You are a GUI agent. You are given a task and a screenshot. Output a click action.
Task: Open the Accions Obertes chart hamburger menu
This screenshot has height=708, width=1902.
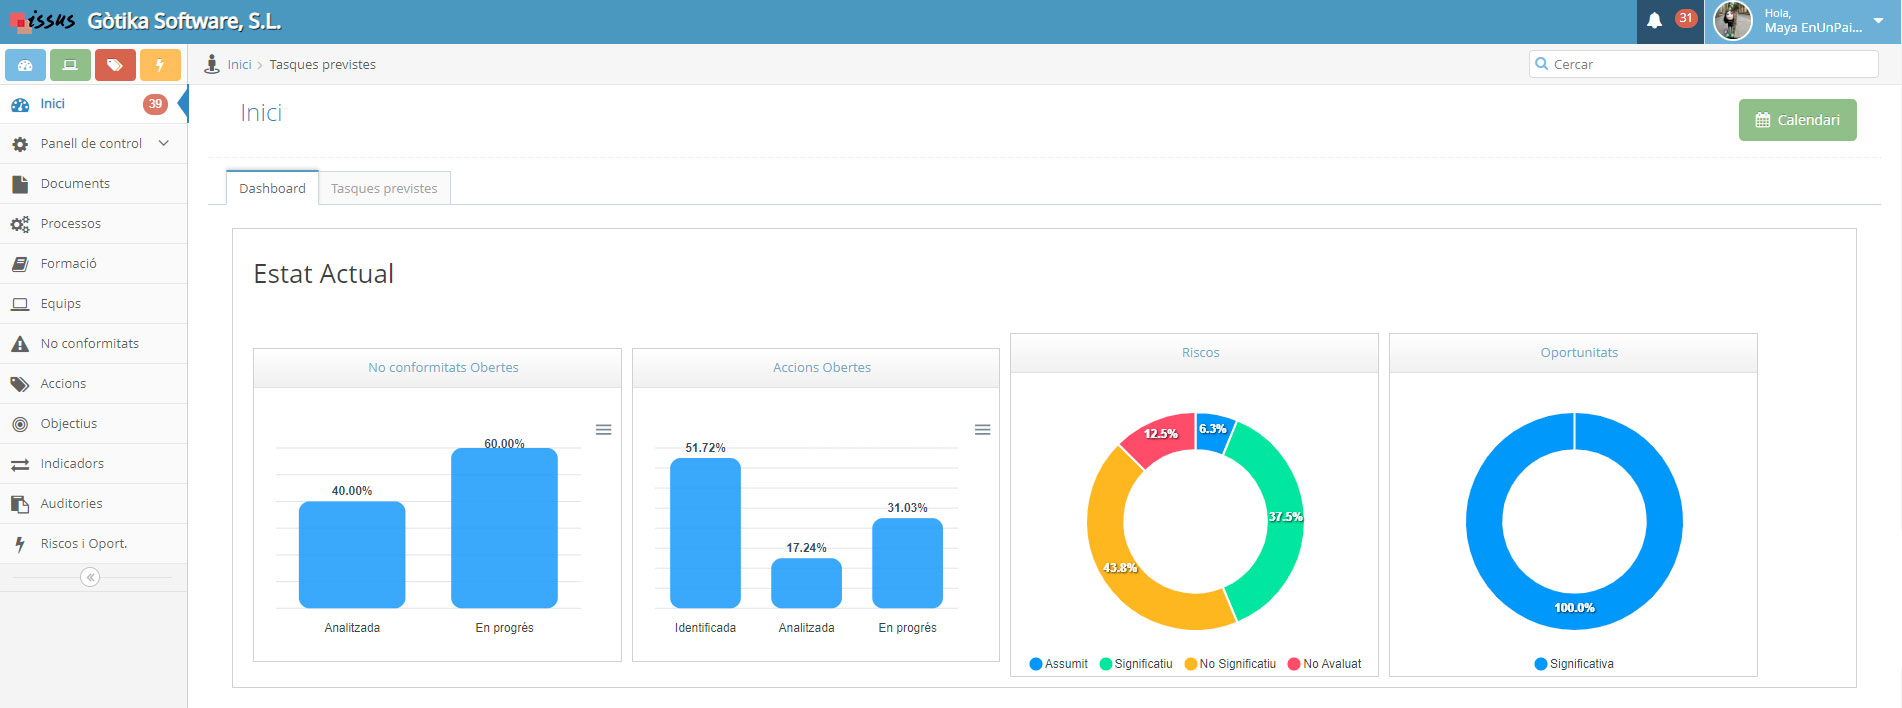(982, 430)
